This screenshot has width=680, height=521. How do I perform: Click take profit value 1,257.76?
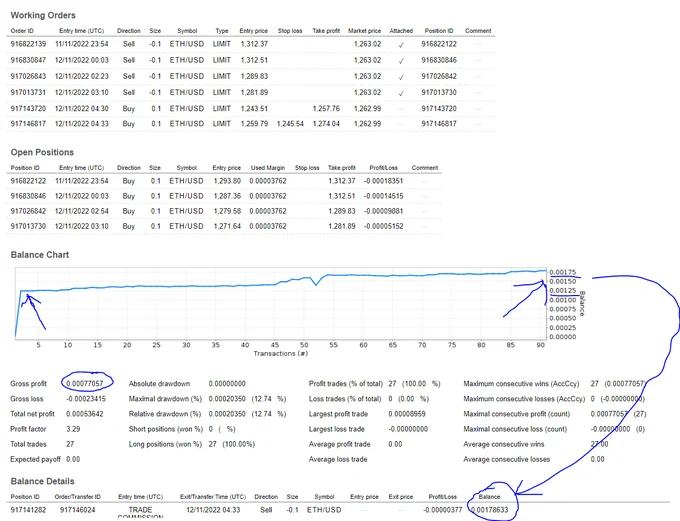pos(326,108)
